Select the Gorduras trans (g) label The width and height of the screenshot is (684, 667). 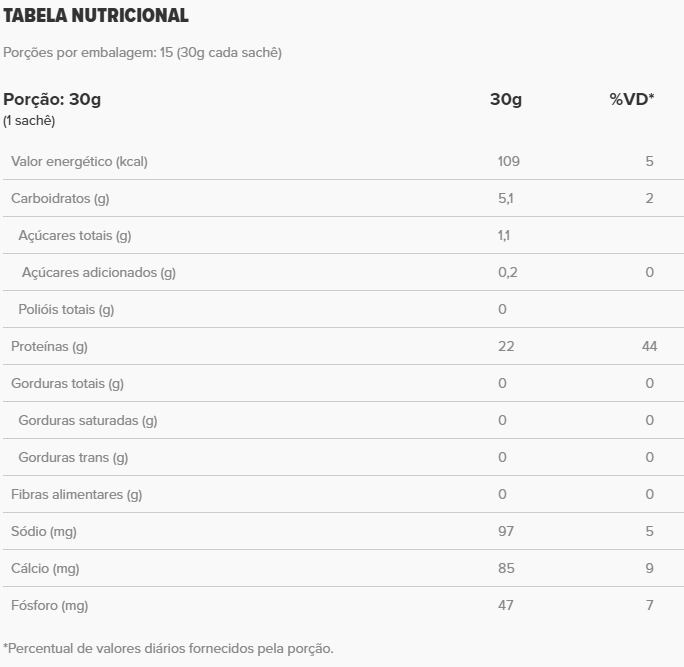tap(73, 457)
